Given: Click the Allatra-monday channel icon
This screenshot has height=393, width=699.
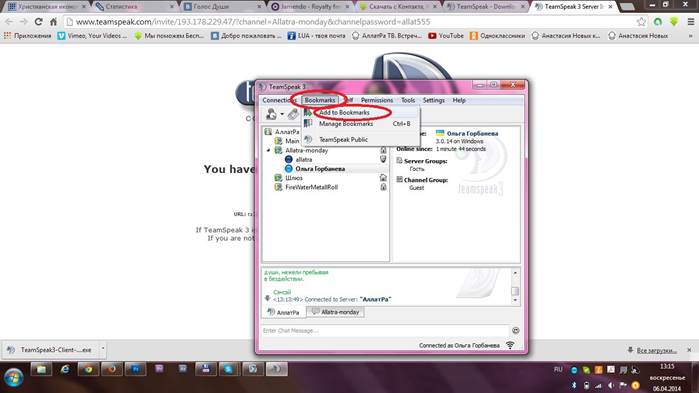Looking at the screenshot, I should 278,150.
